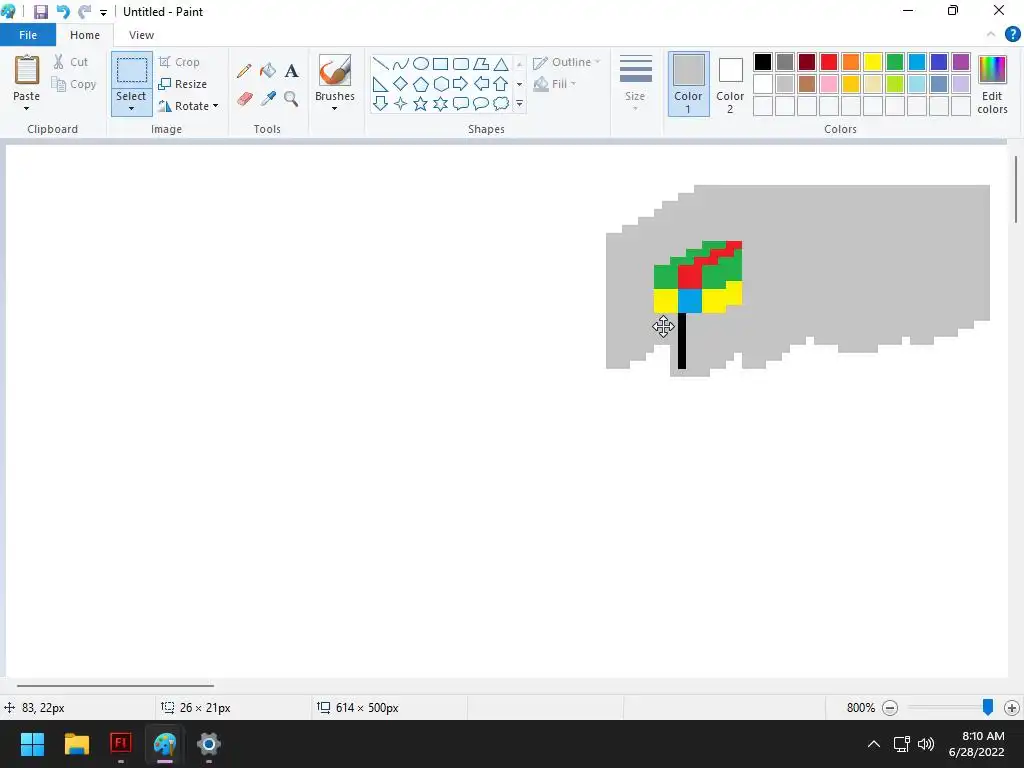Choose the Five-point star shape
The image size is (1024, 768).
421,103
